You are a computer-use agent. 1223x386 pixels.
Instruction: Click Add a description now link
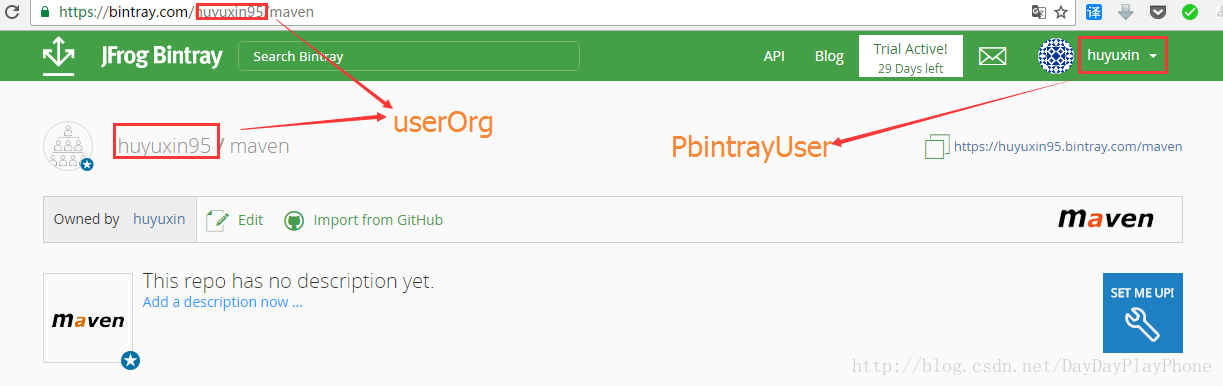(222, 302)
